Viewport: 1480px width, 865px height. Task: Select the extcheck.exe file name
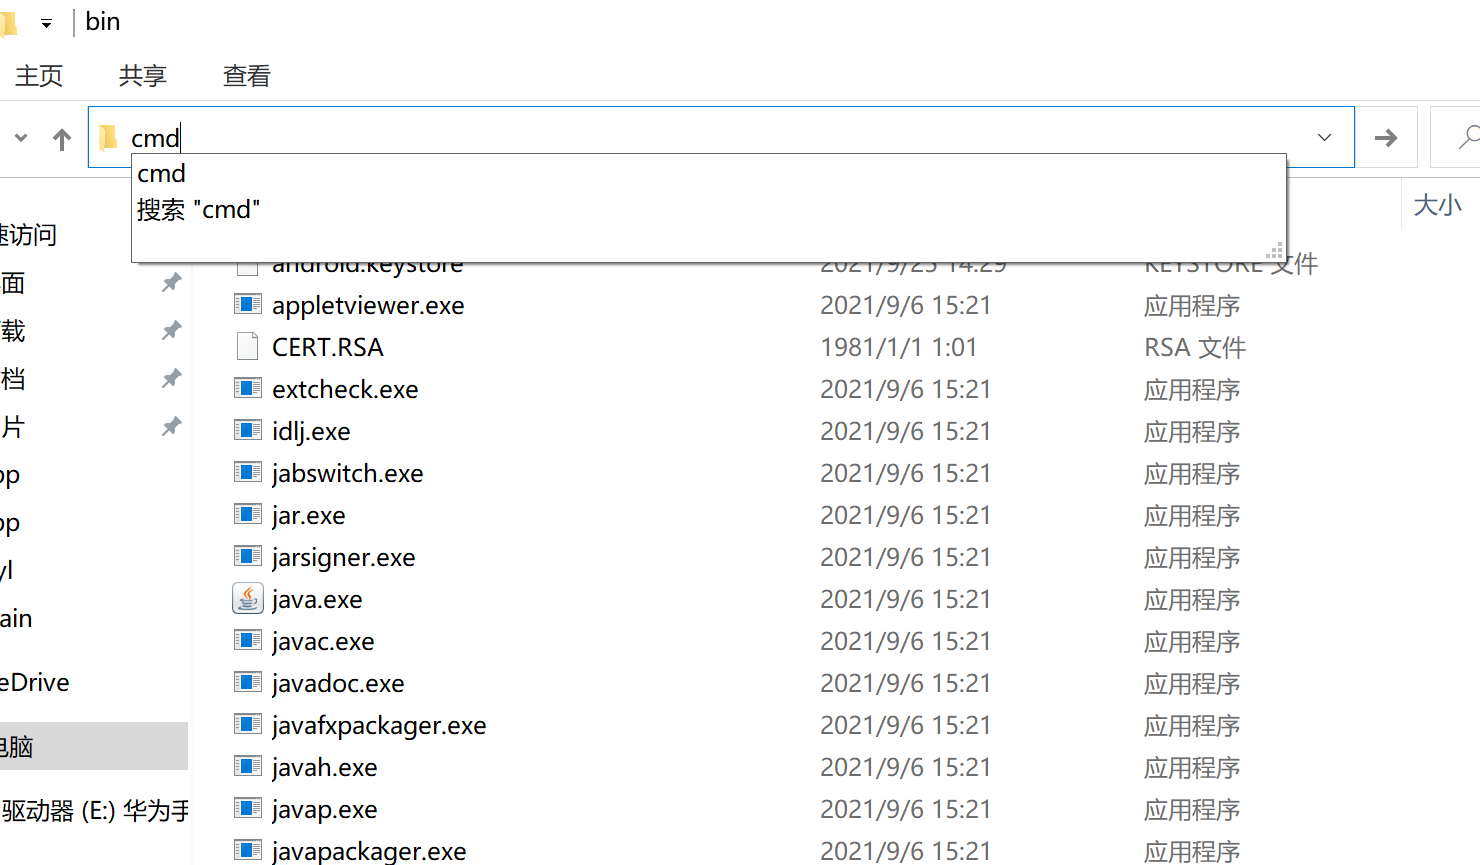pos(345,390)
